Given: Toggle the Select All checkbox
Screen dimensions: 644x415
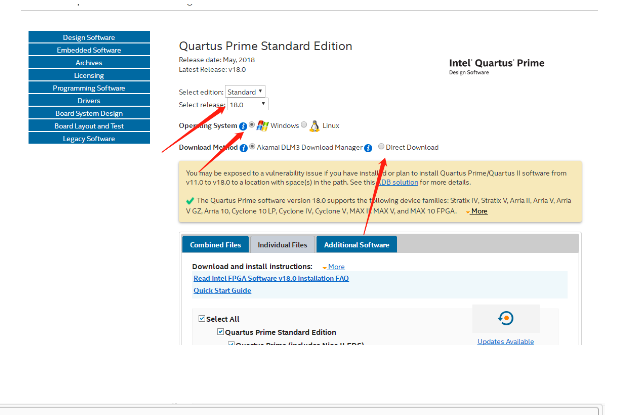Looking at the screenshot, I should click(x=202, y=318).
